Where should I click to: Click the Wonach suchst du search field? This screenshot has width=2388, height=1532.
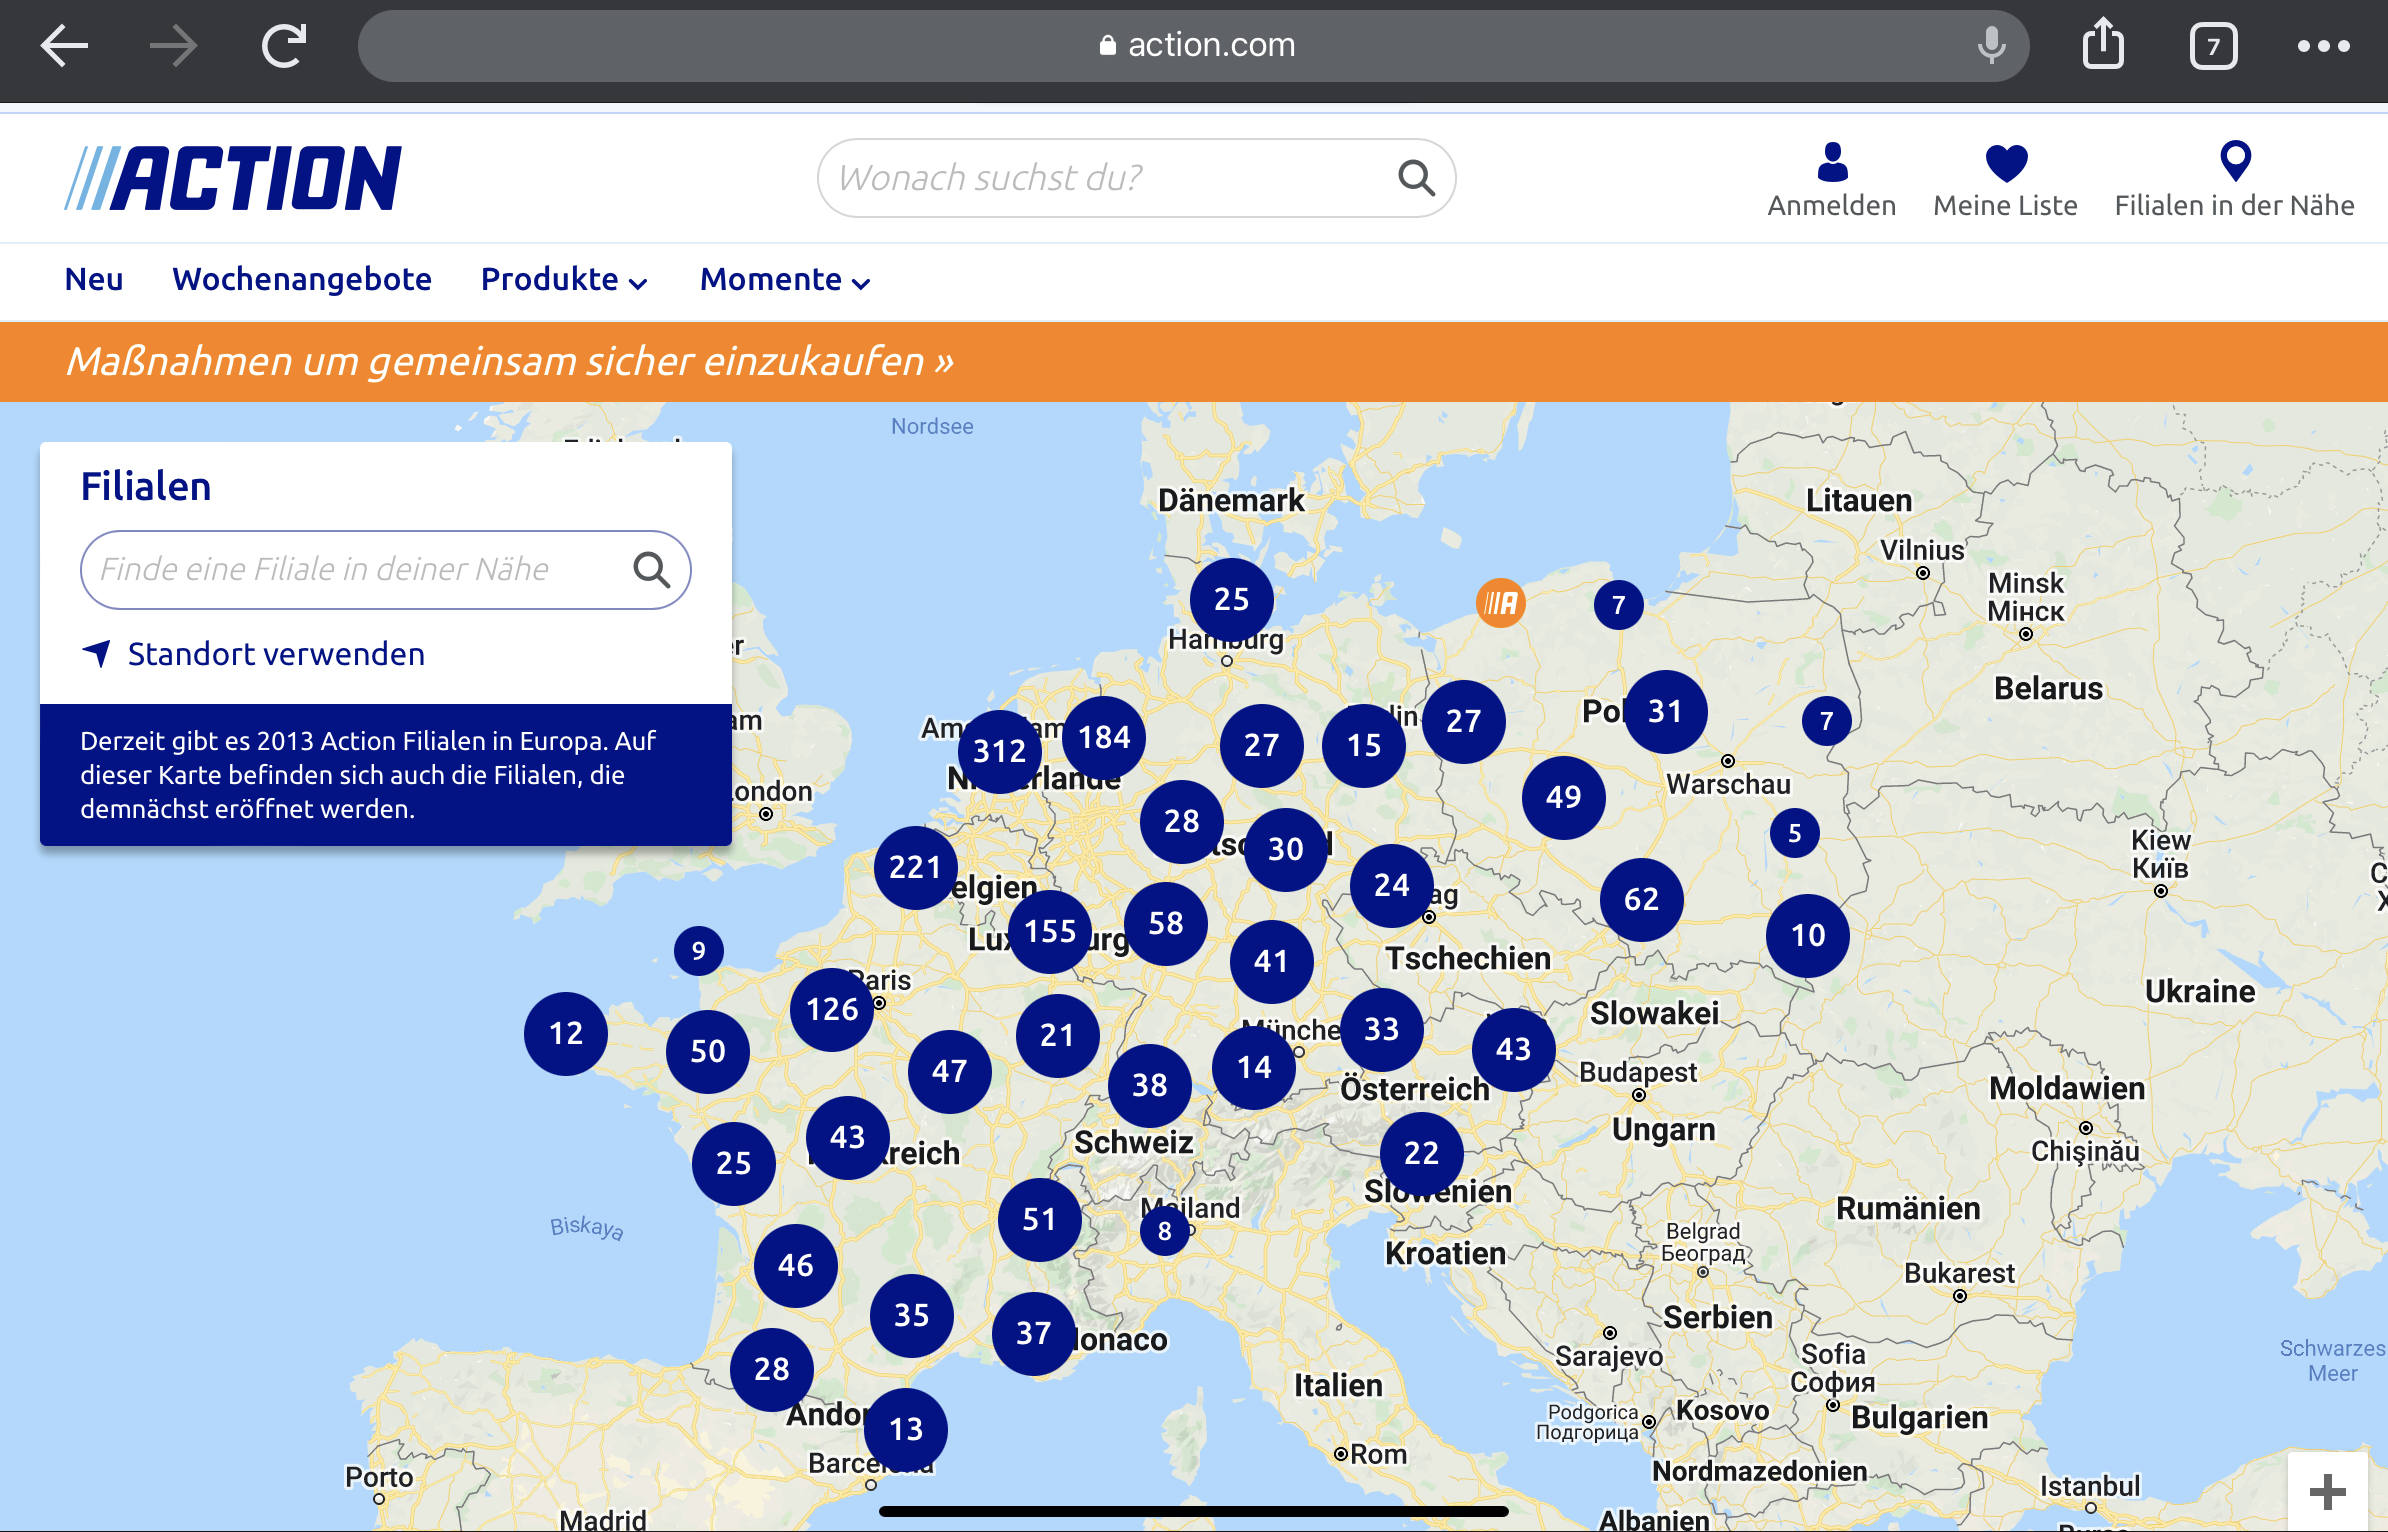click(x=1136, y=178)
